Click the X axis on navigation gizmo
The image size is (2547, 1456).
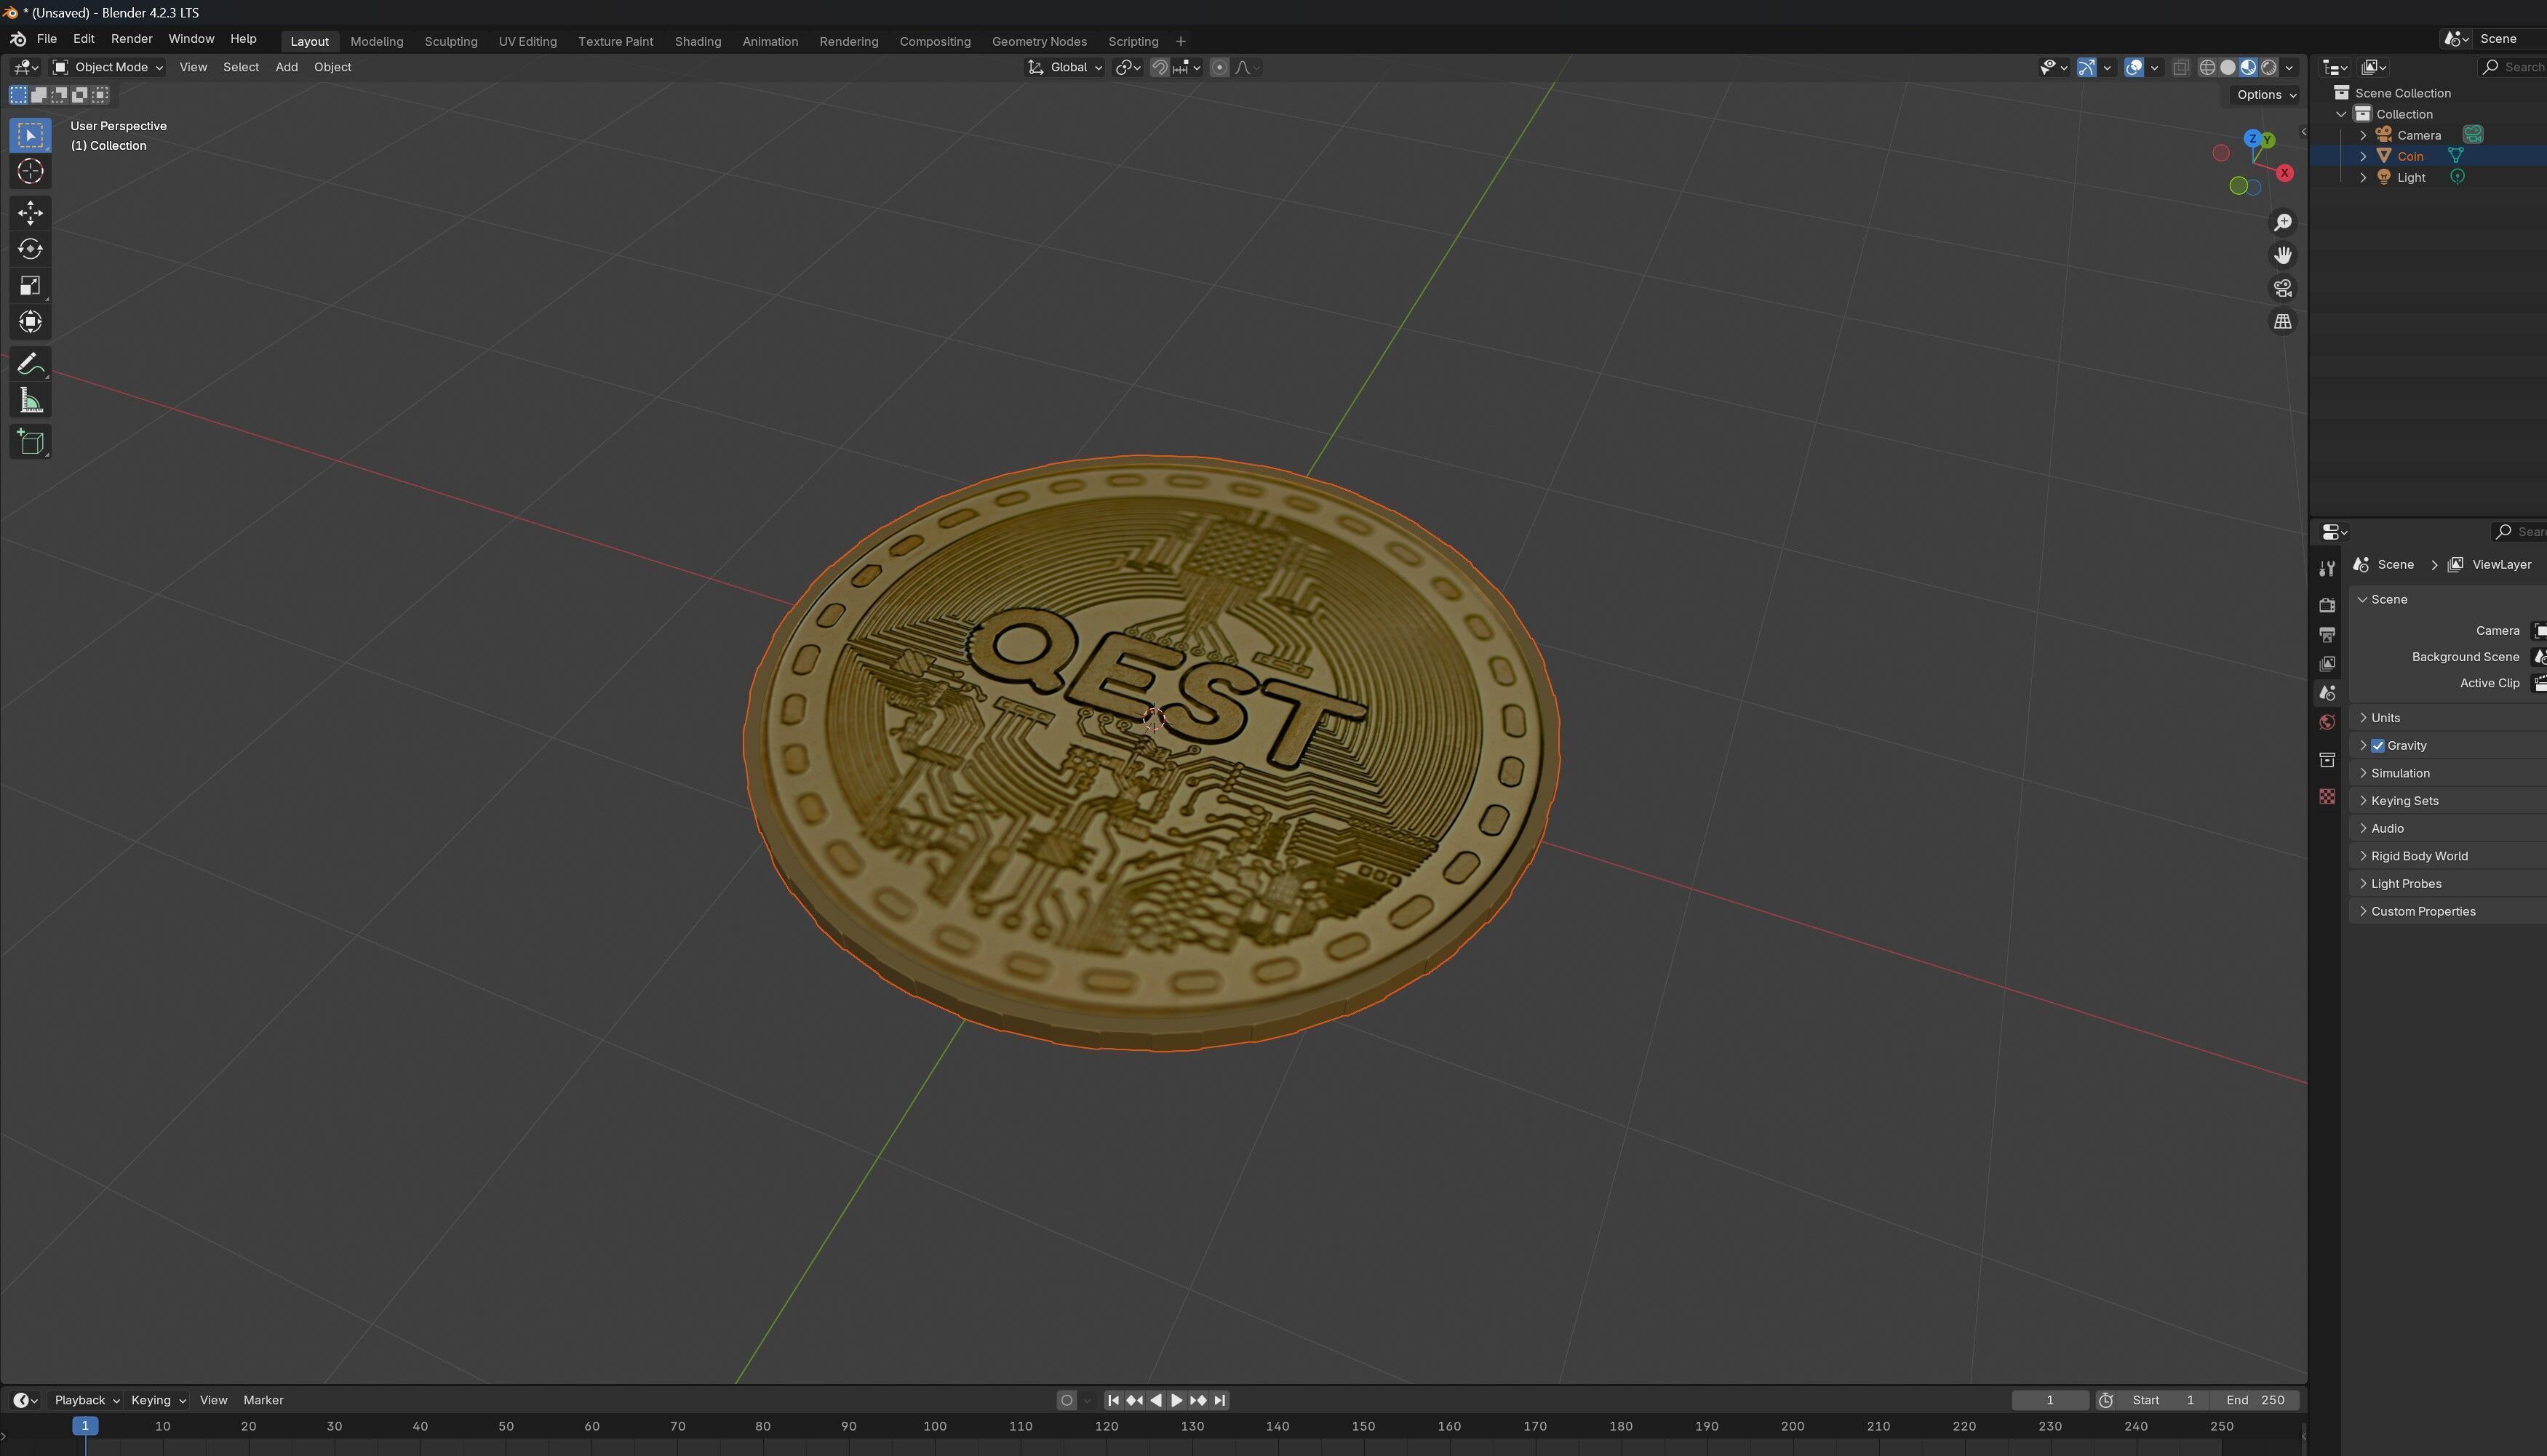click(2284, 173)
